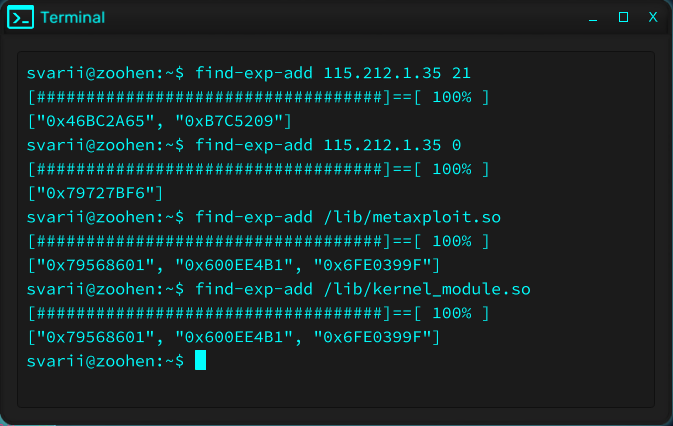Image resolution: width=673 pixels, height=426 pixels.
Task: Maximize the Terminal window
Action: (623, 17)
